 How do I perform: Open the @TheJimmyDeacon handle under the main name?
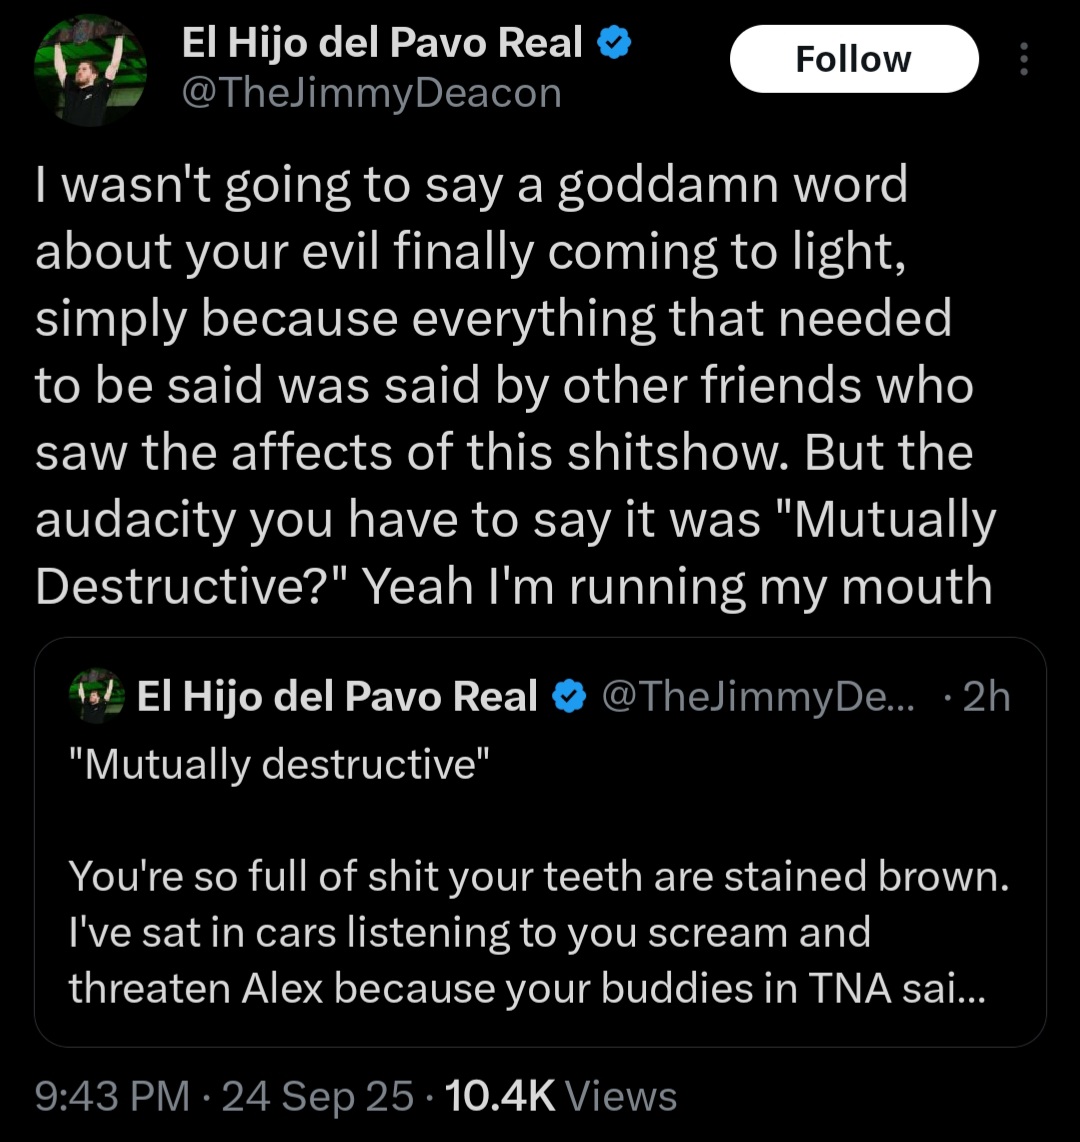(x=371, y=94)
